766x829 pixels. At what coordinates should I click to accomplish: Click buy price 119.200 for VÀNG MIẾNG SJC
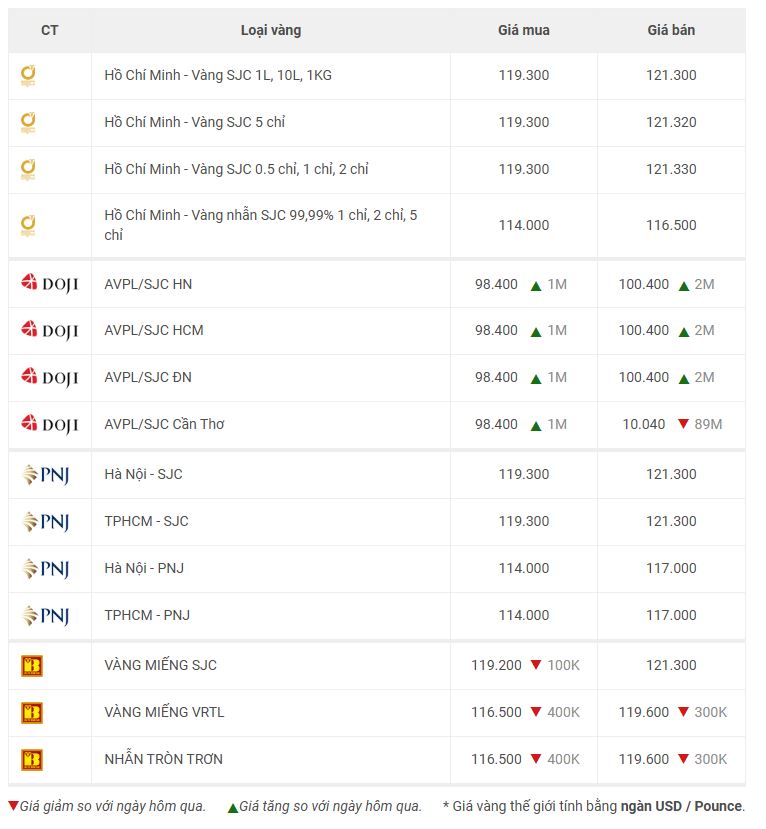[496, 665]
